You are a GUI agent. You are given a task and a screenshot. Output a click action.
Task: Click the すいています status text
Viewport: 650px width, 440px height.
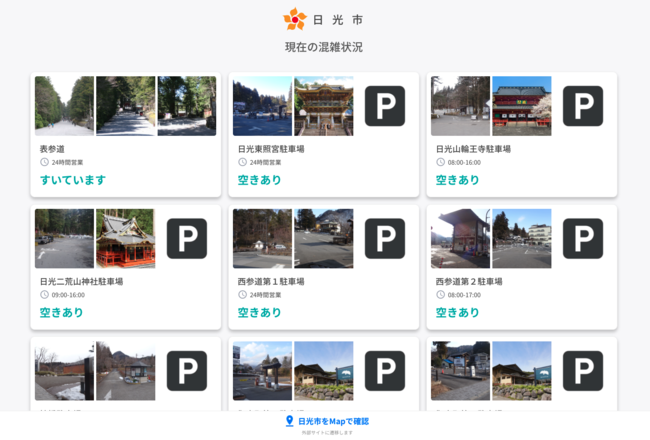click(x=73, y=180)
